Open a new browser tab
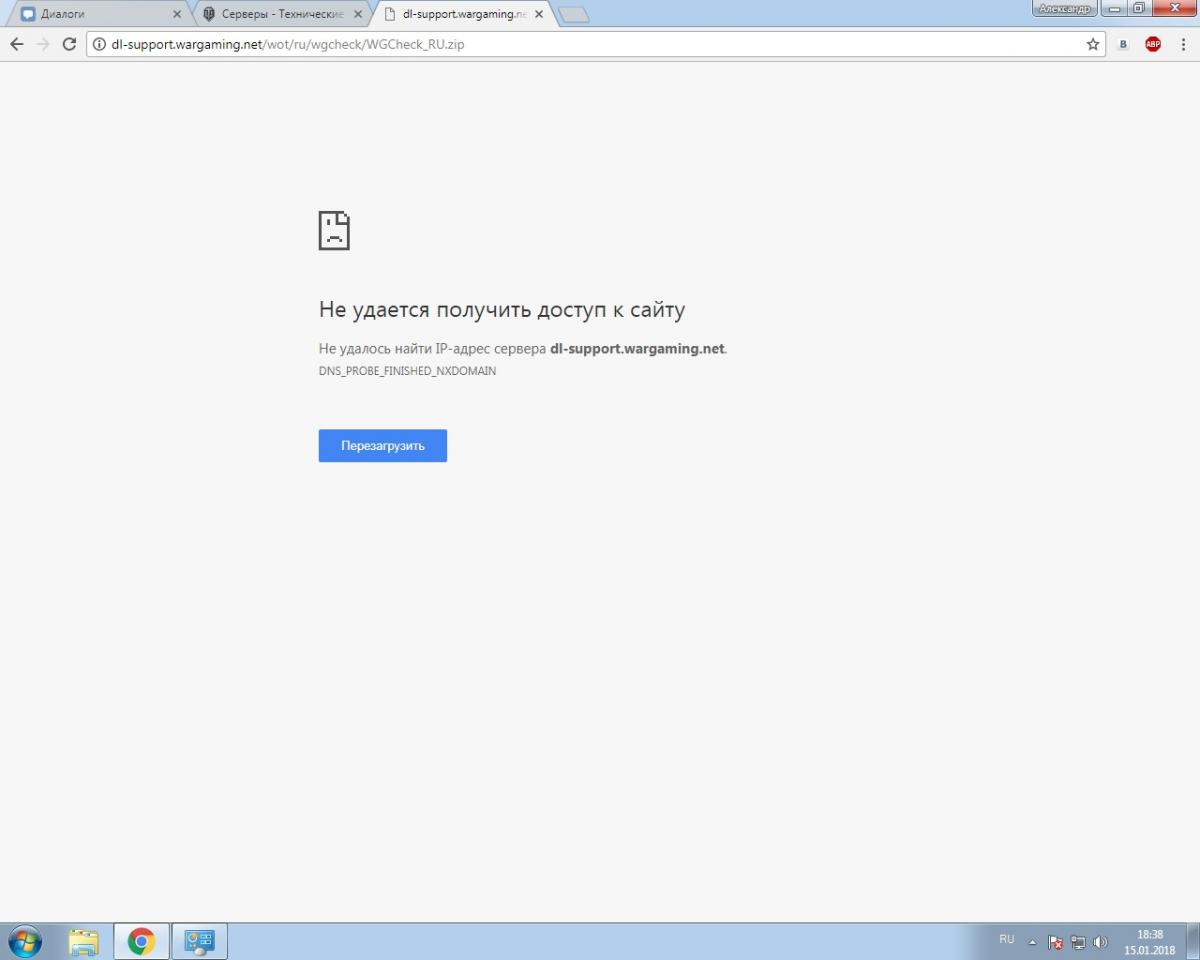The height and width of the screenshot is (960, 1200). tap(573, 15)
